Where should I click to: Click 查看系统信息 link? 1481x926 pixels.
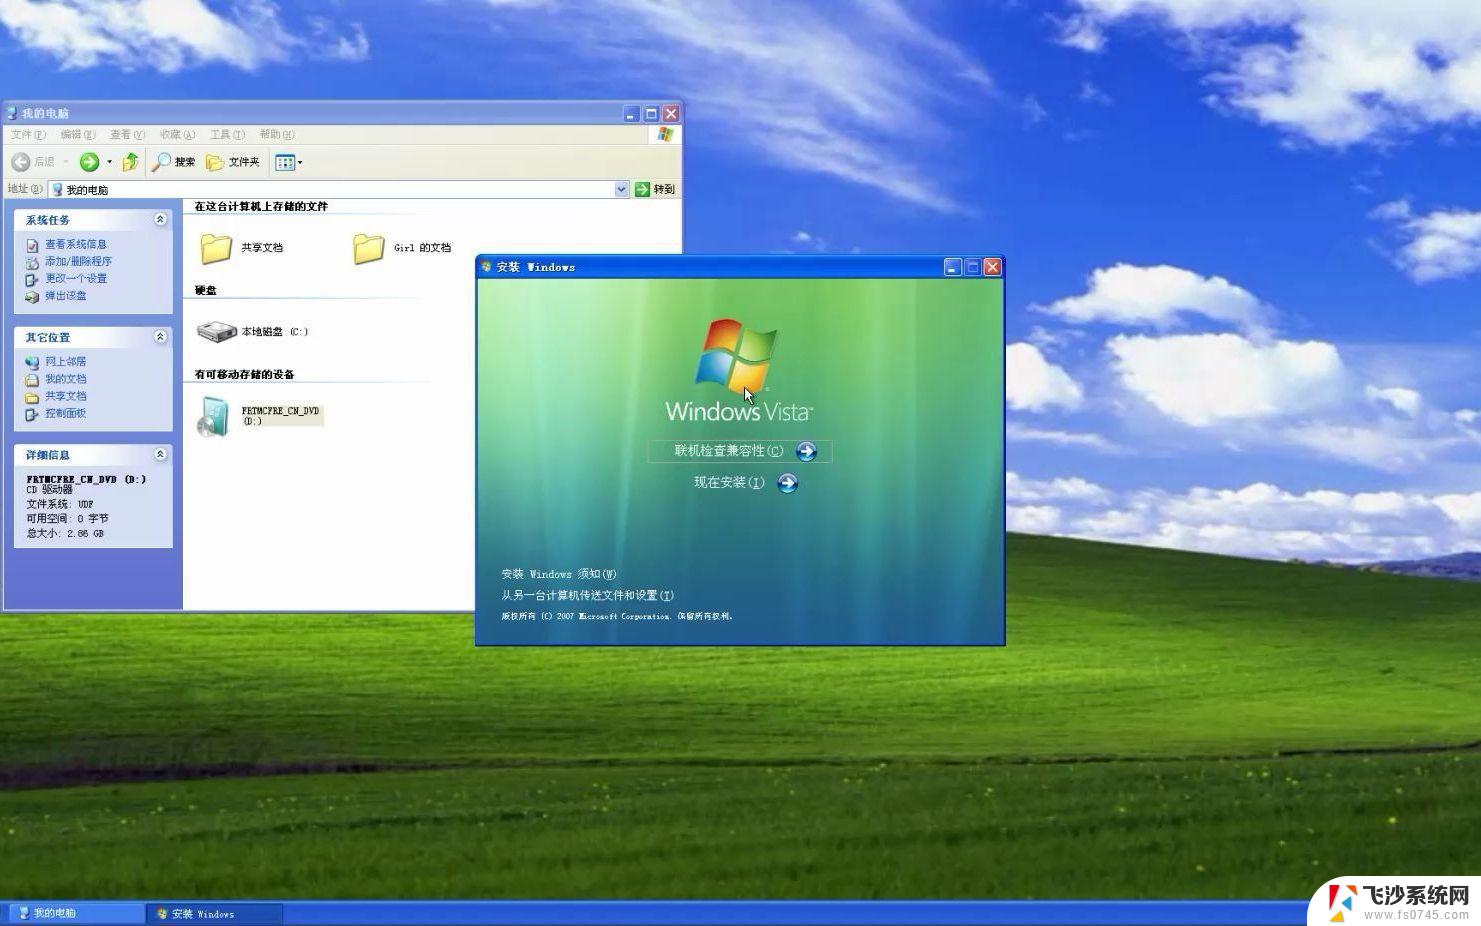(x=76, y=244)
